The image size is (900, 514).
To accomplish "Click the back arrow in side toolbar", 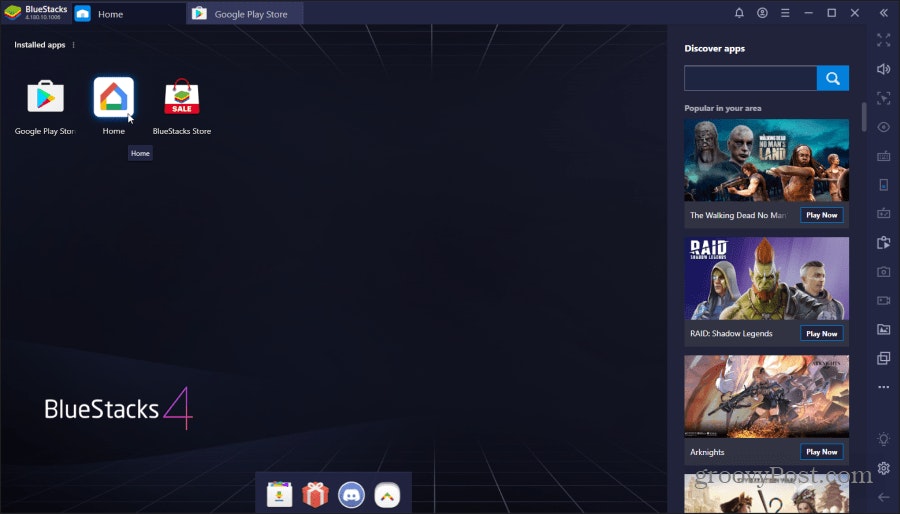I will 884,497.
